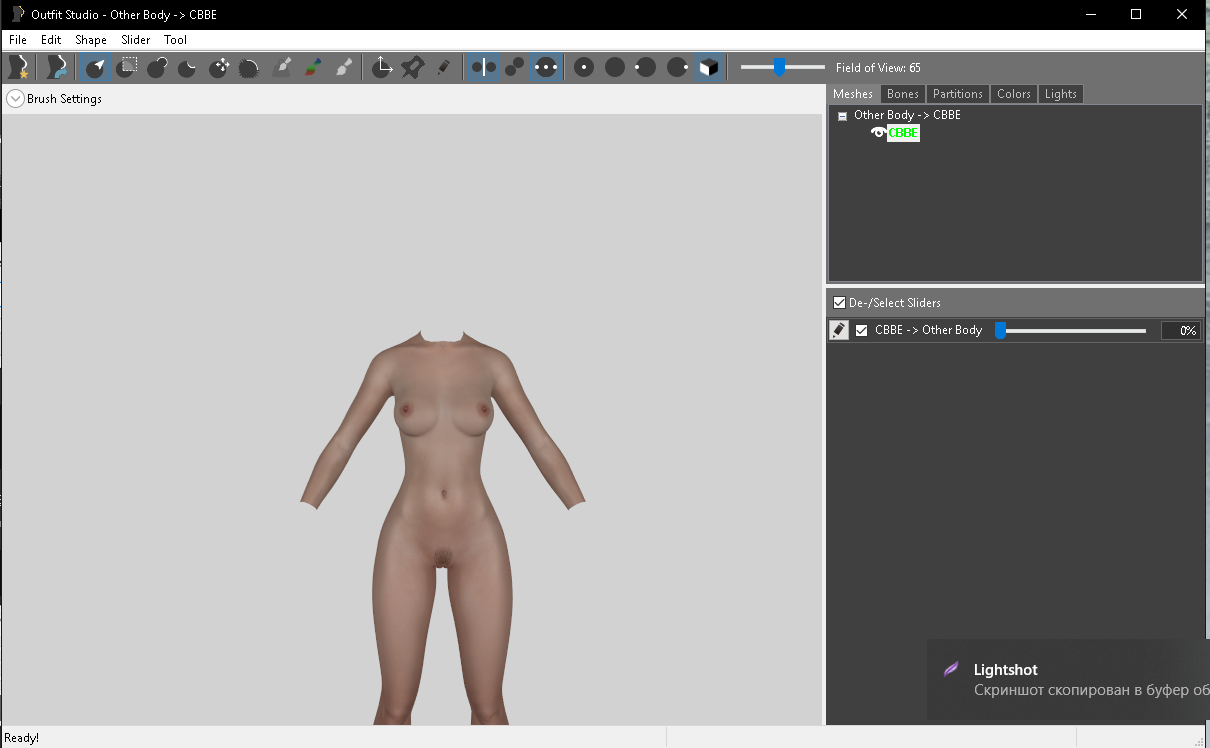
Task: Click the Load Outfit toolbar icon
Action: coord(57,67)
